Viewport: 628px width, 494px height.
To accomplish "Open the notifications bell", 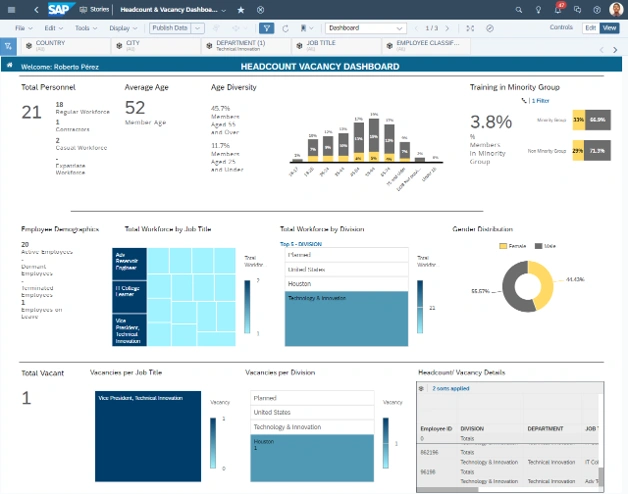I will coord(558,9).
